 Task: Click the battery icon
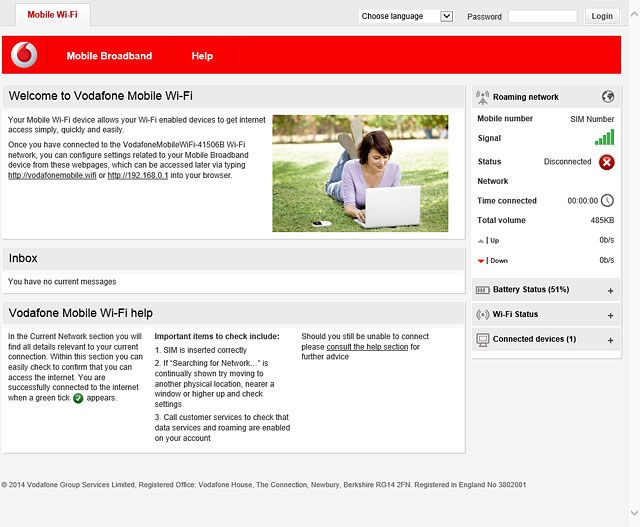[482, 290]
